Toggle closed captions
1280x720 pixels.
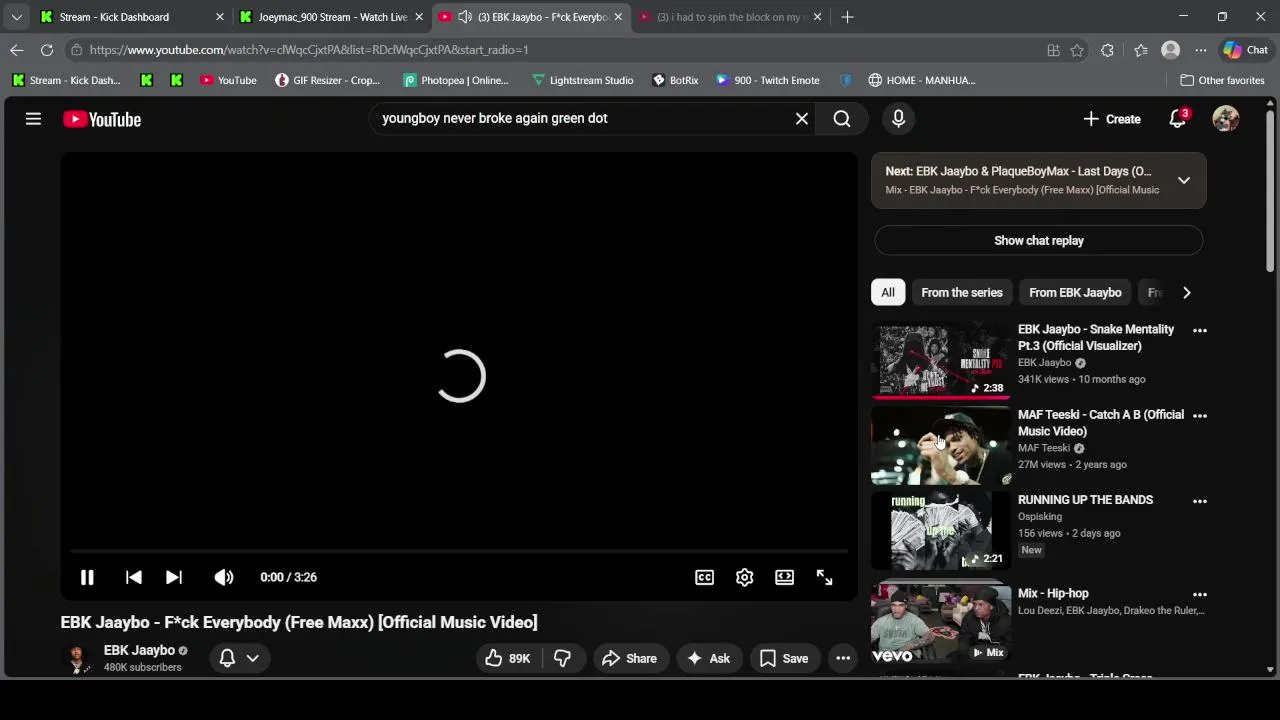pyautogui.click(x=704, y=577)
